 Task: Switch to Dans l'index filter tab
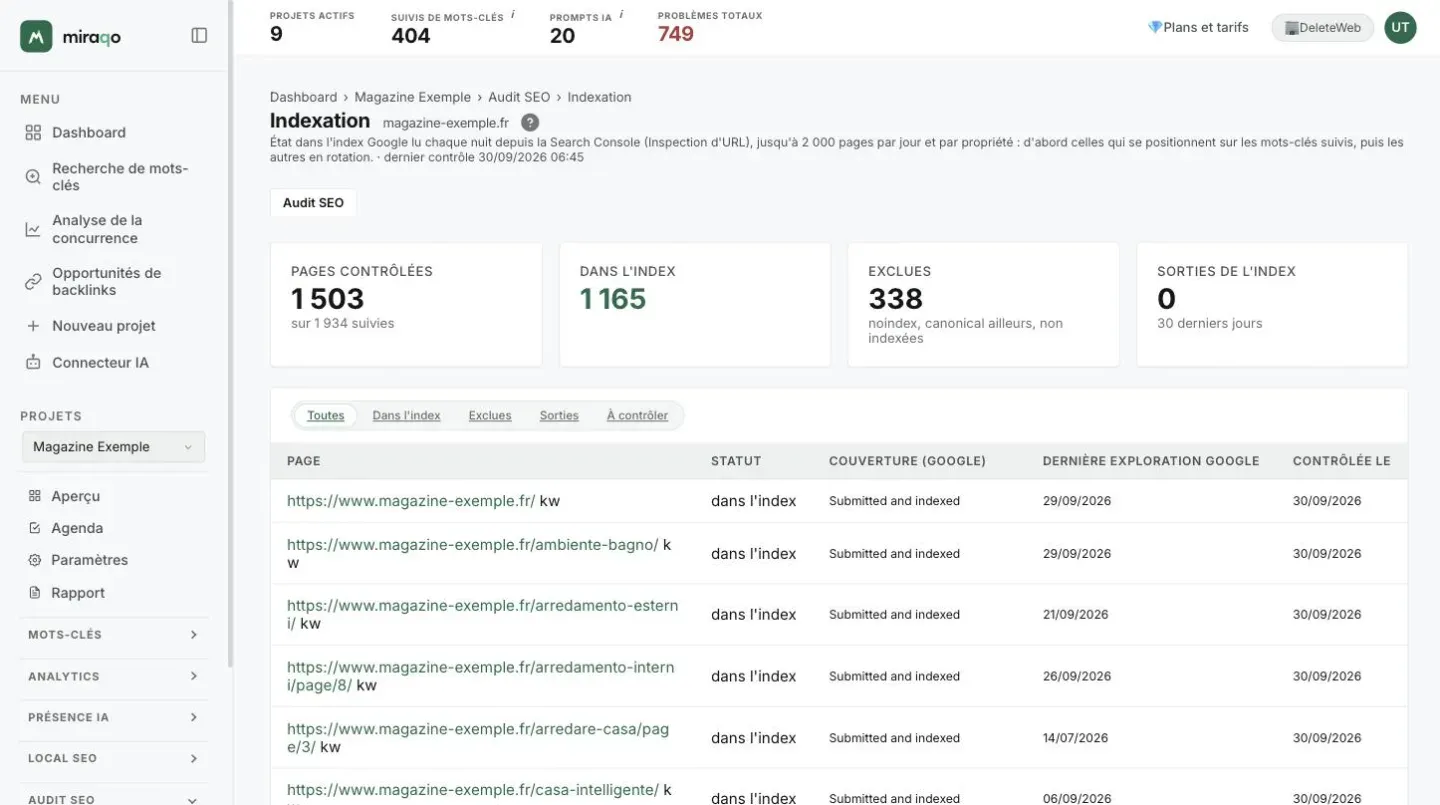406,416
